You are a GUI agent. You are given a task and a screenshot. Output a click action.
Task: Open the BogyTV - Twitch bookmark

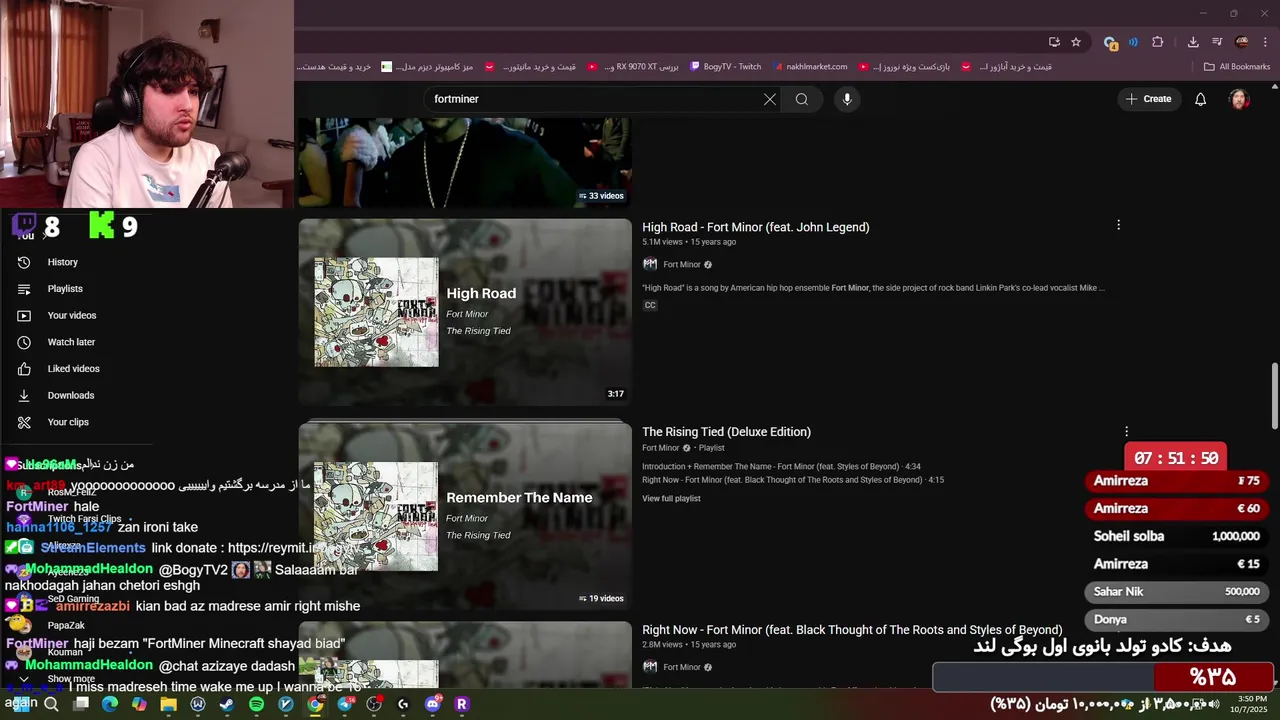[x=725, y=67]
